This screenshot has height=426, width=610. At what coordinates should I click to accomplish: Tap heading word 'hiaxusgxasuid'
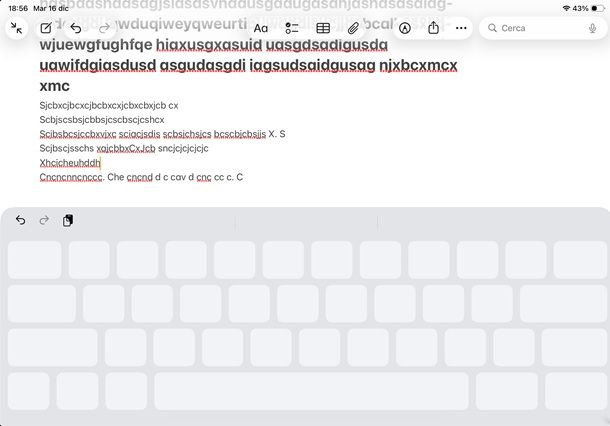209,45
